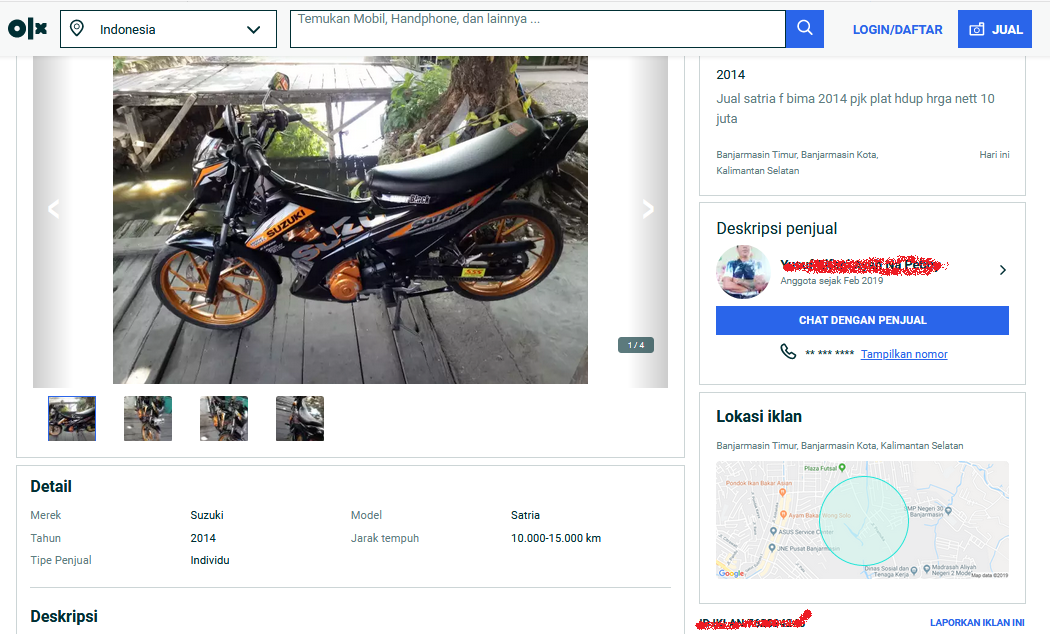Click the Hari ini posting date
1050x634 pixels.
994,155
